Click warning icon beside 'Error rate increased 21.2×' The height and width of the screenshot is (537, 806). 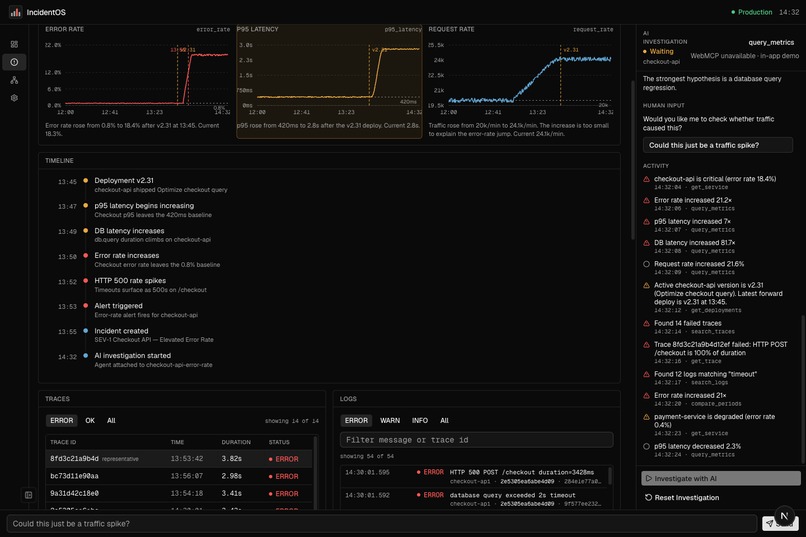647,200
